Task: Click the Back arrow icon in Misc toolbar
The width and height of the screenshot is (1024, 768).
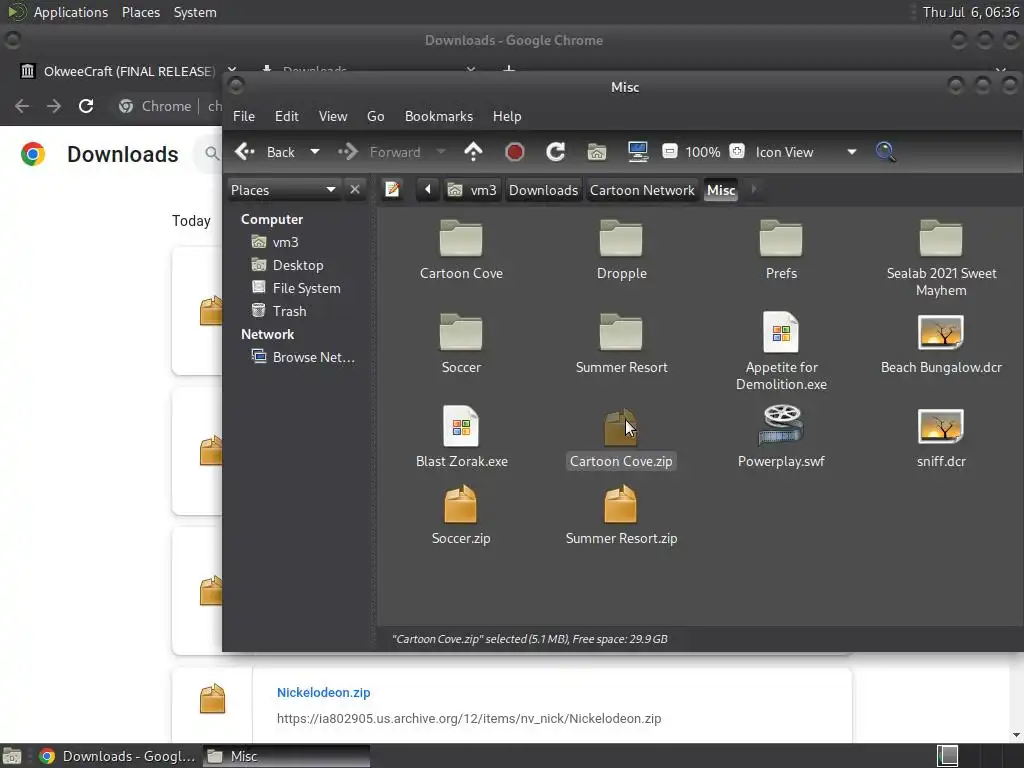Action: tap(246, 152)
